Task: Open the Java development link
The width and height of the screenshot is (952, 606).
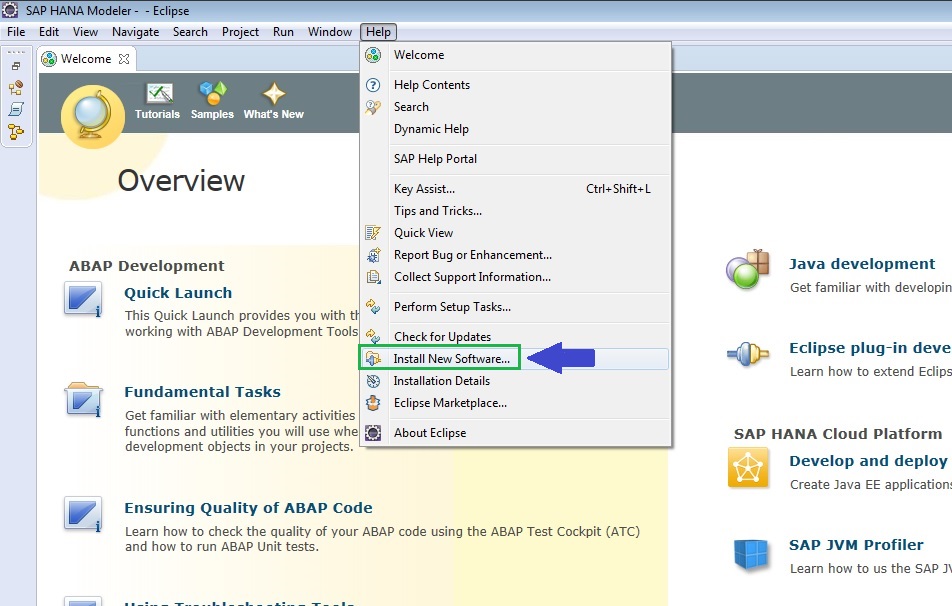Action: [862, 264]
